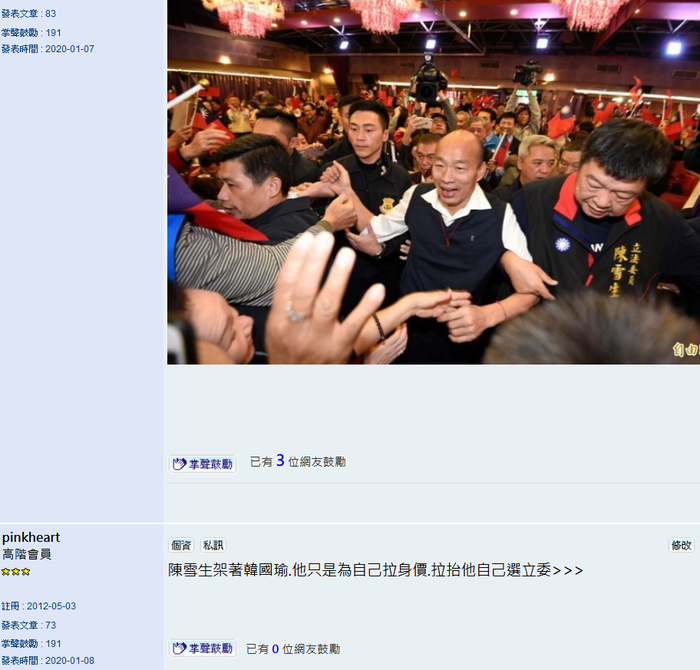Viewport: 700px width, 670px height.
Task: Open pinkheart's profile info button (個資)
Action: pos(181,545)
